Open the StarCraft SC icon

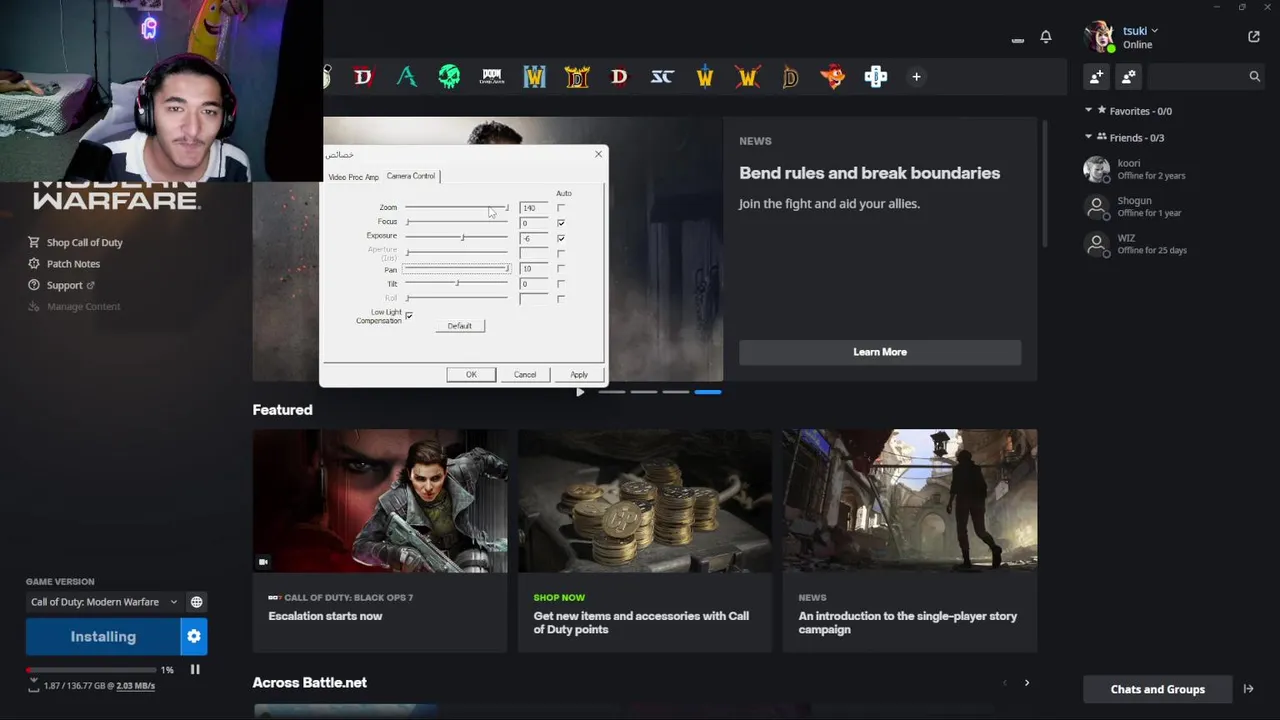pyautogui.click(x=662, y=77)
